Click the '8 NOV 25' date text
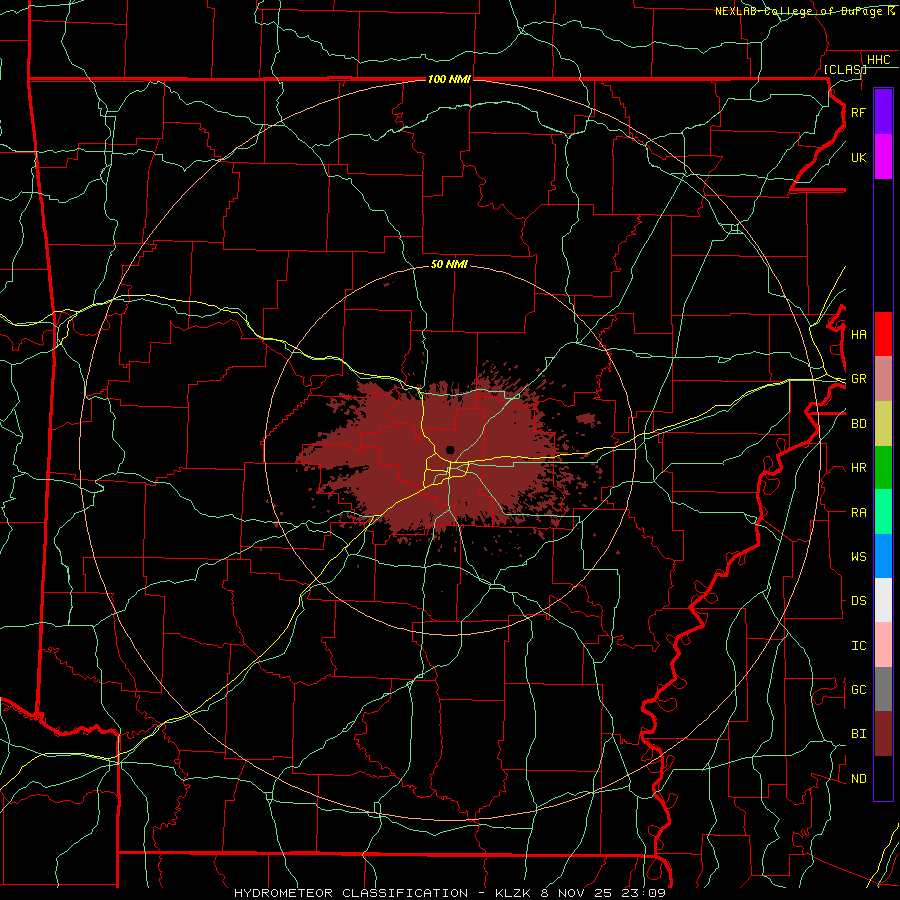The width and height of the screenshot is (900, 900). (x=577, y=893)
